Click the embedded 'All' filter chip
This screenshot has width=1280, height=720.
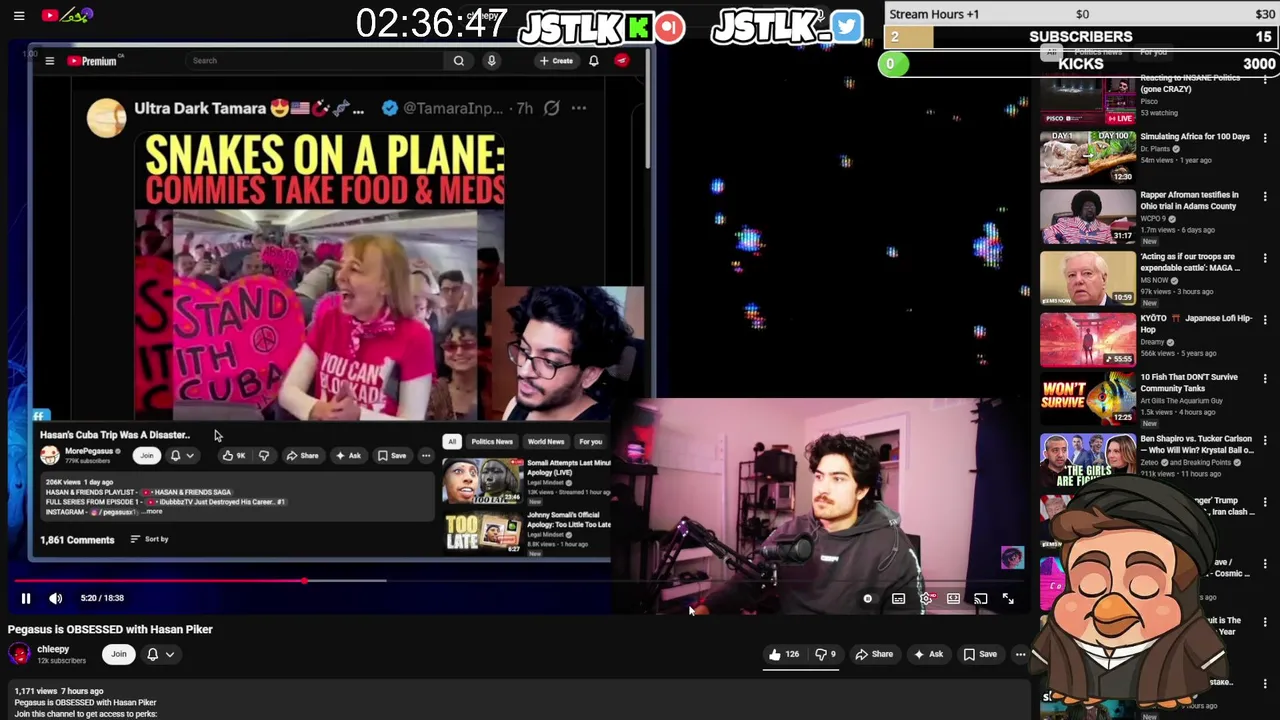pos(452,441)
